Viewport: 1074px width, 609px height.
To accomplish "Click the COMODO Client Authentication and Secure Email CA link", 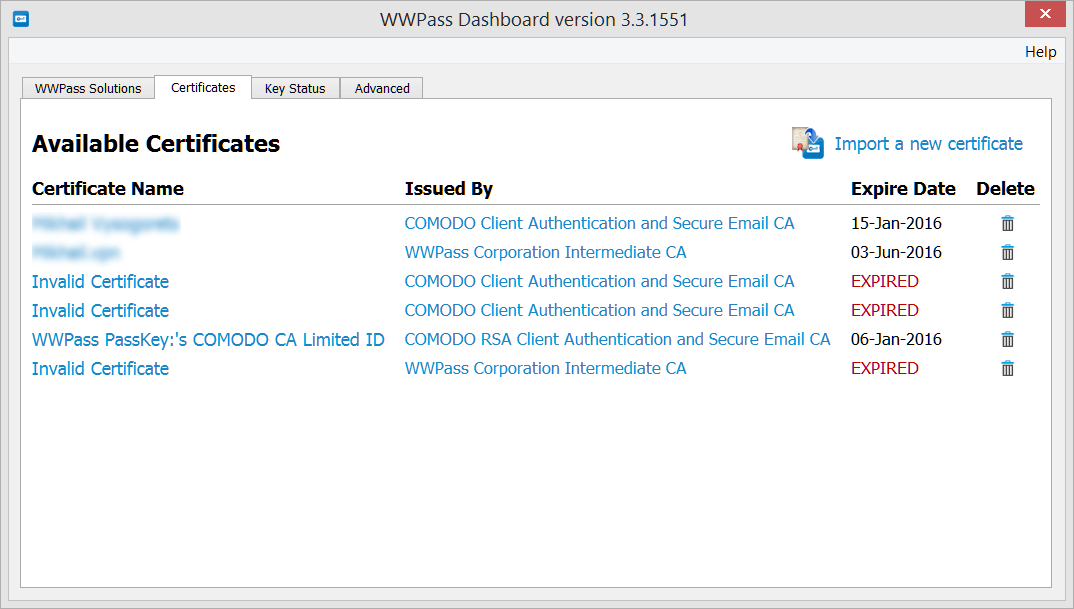I will click(600, 223).
